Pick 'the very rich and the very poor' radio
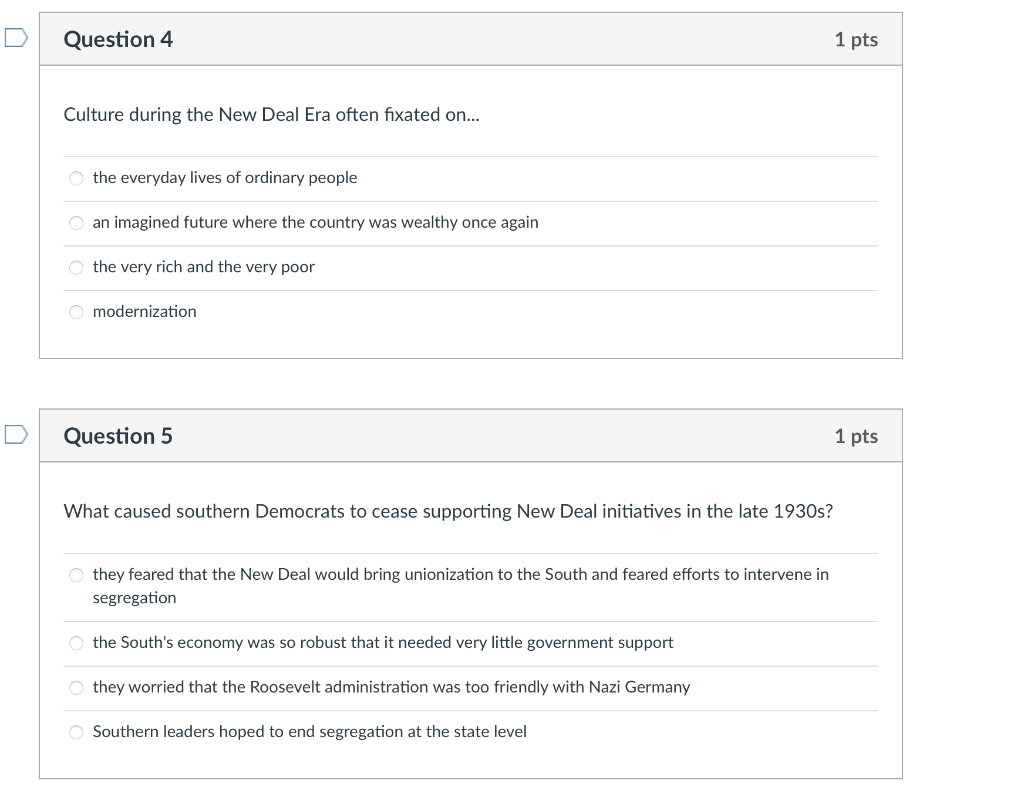Viewport: 1024px width, 804px height. pyautogui.click(x=76, y=267)
